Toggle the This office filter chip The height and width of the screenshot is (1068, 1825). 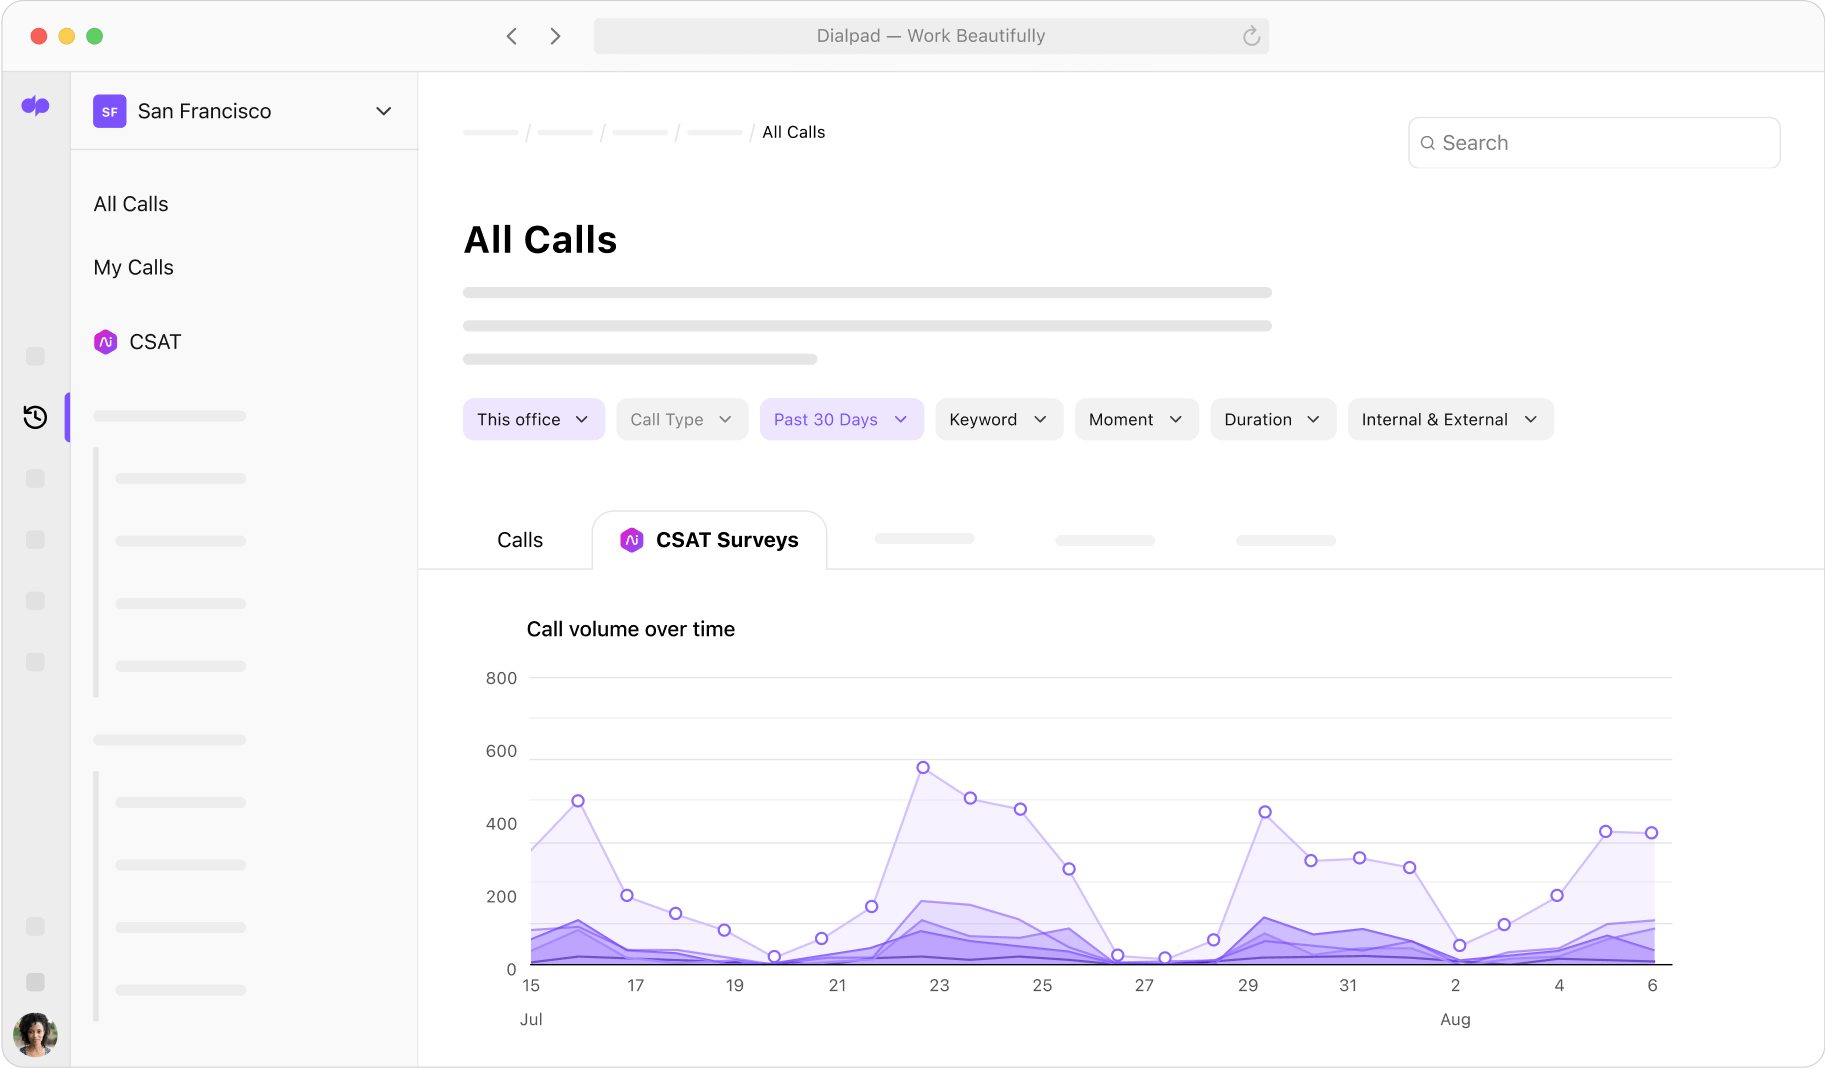[x=533, y=419]
